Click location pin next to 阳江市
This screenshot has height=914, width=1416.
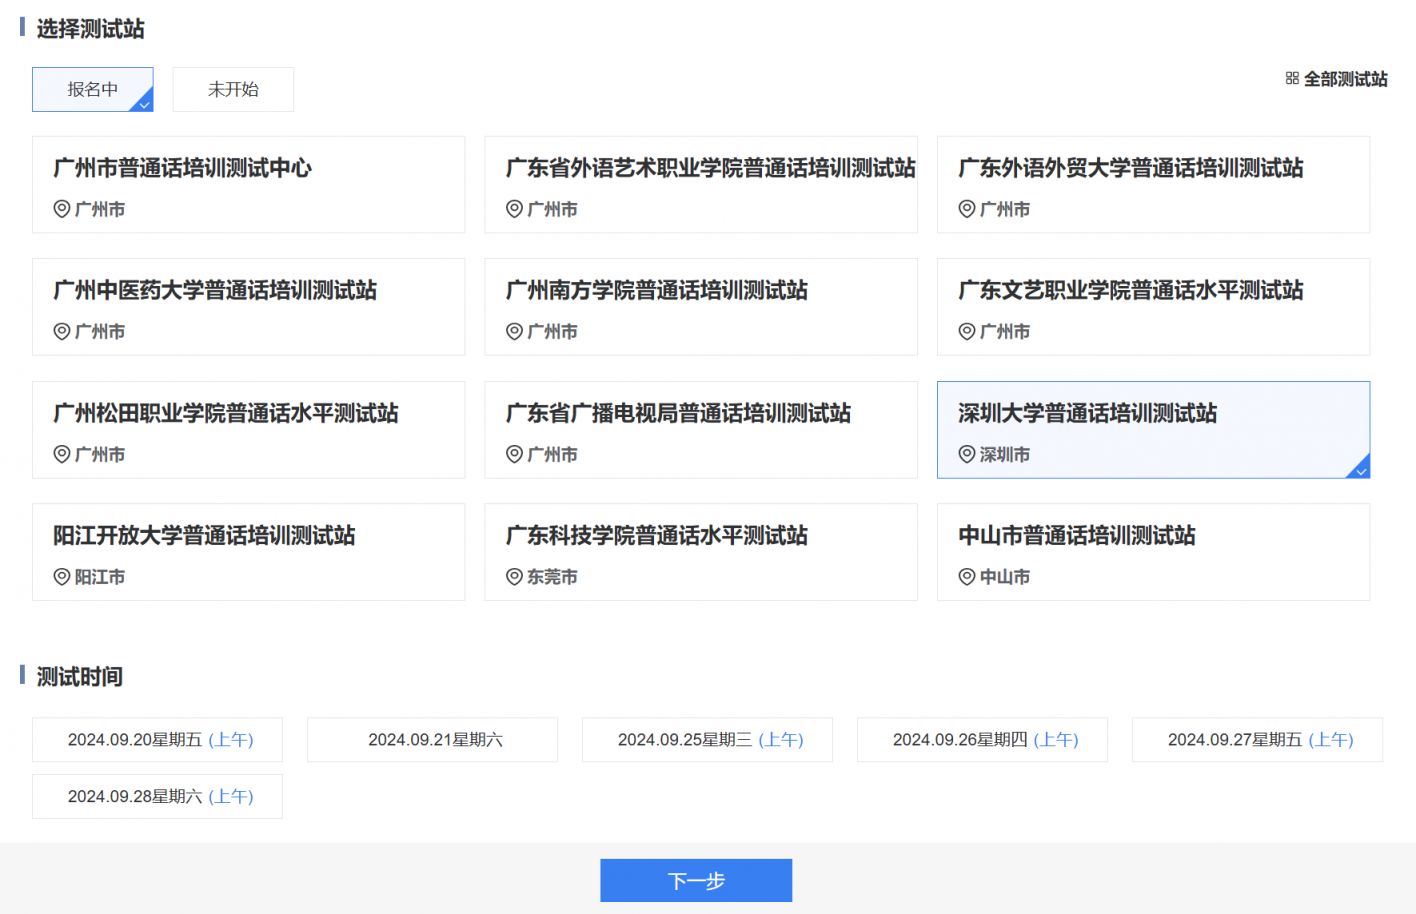click(x=62, y=577)
